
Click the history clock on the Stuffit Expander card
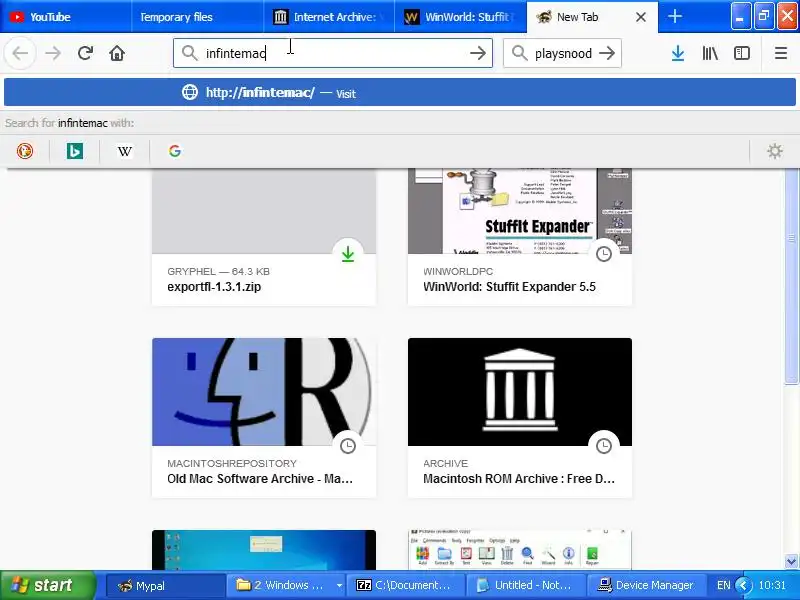(604, 254)
